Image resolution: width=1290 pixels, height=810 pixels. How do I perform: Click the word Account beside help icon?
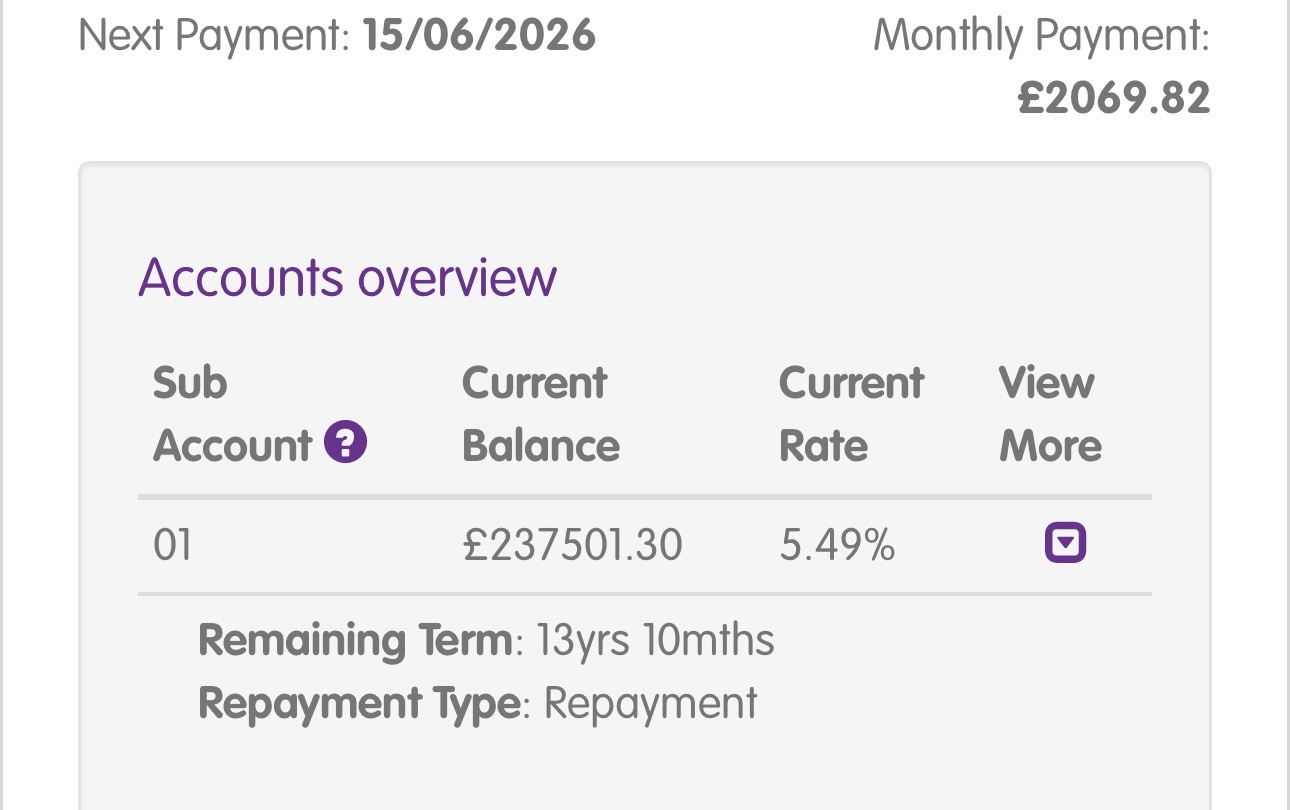click(x=232, y=445)
